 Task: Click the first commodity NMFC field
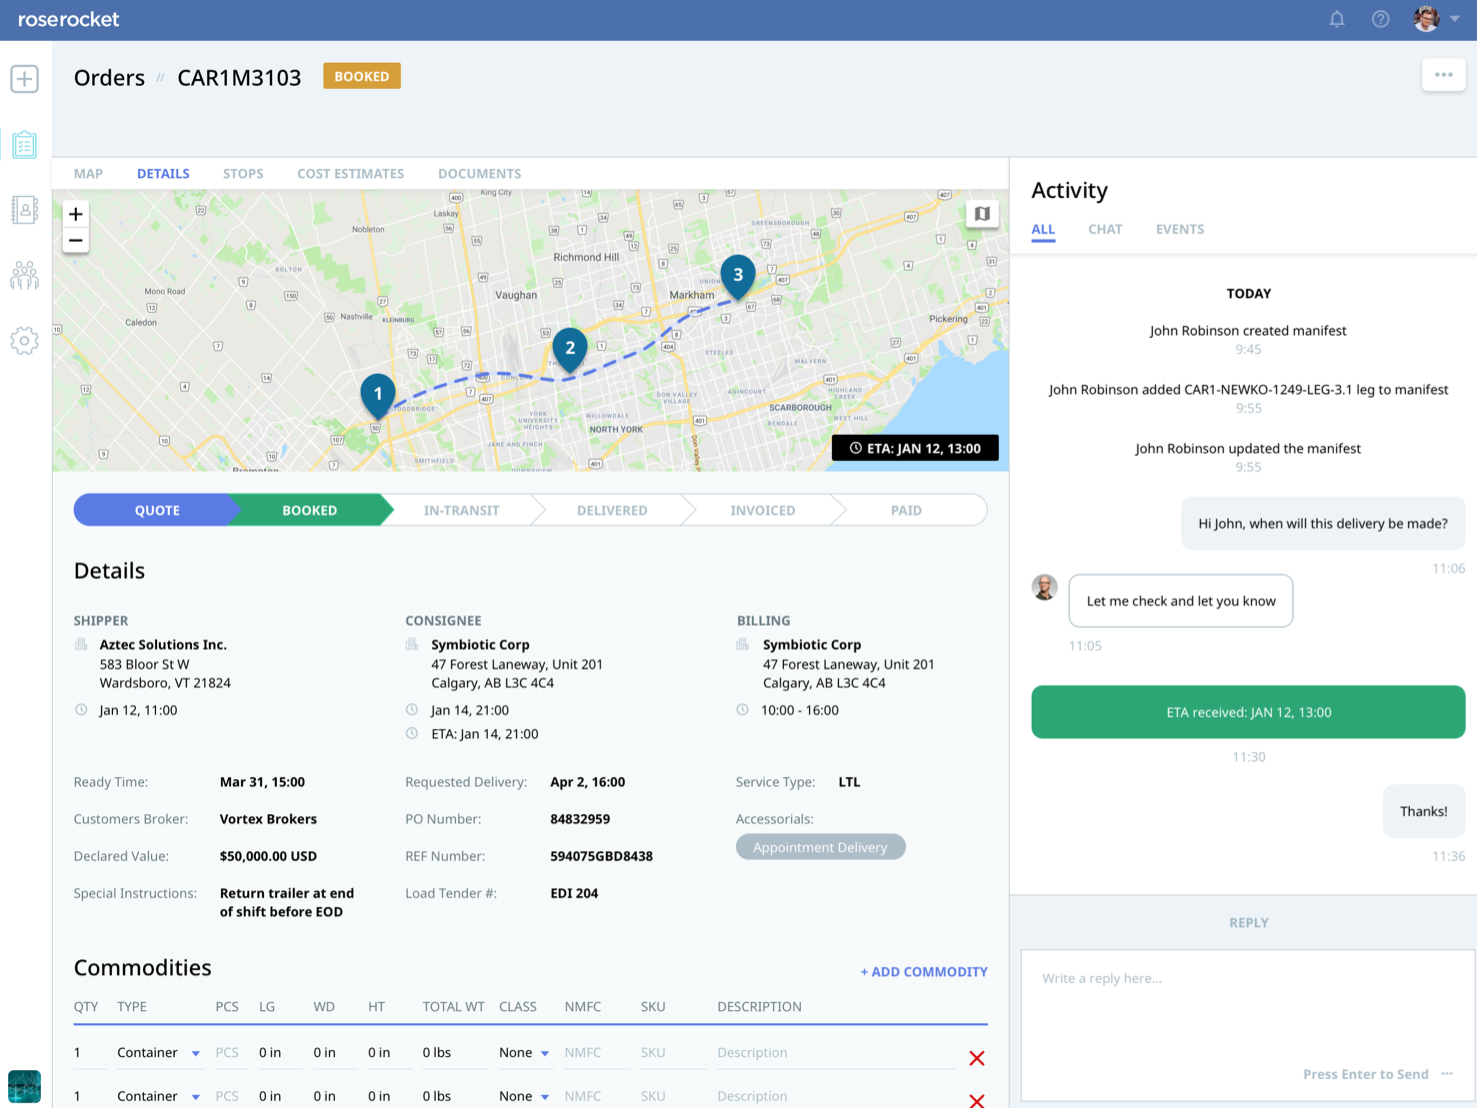click(x=596, y=1052)
